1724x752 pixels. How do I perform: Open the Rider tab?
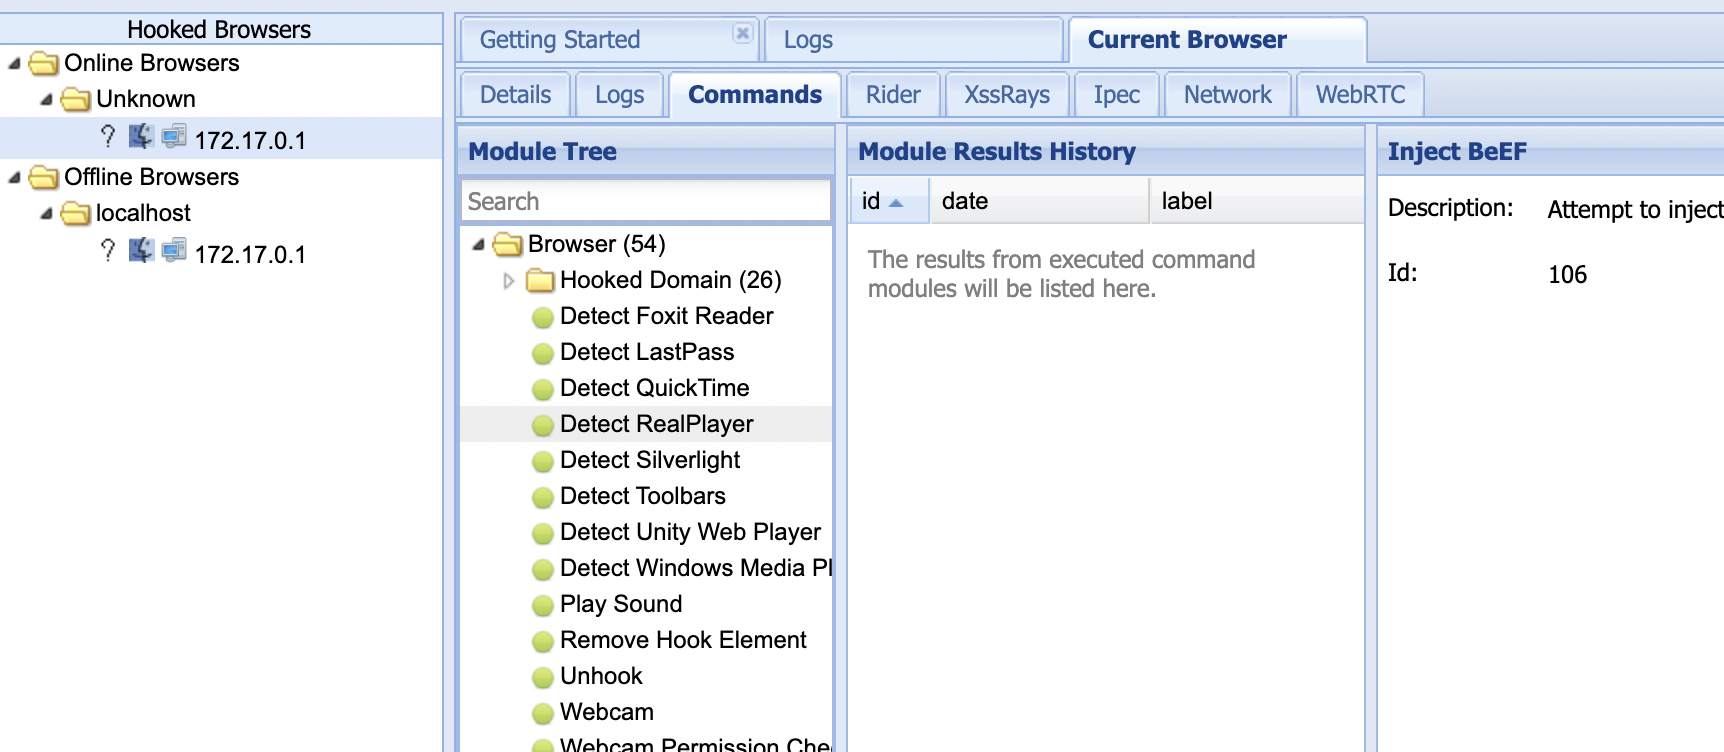click(x=893, y=95)
